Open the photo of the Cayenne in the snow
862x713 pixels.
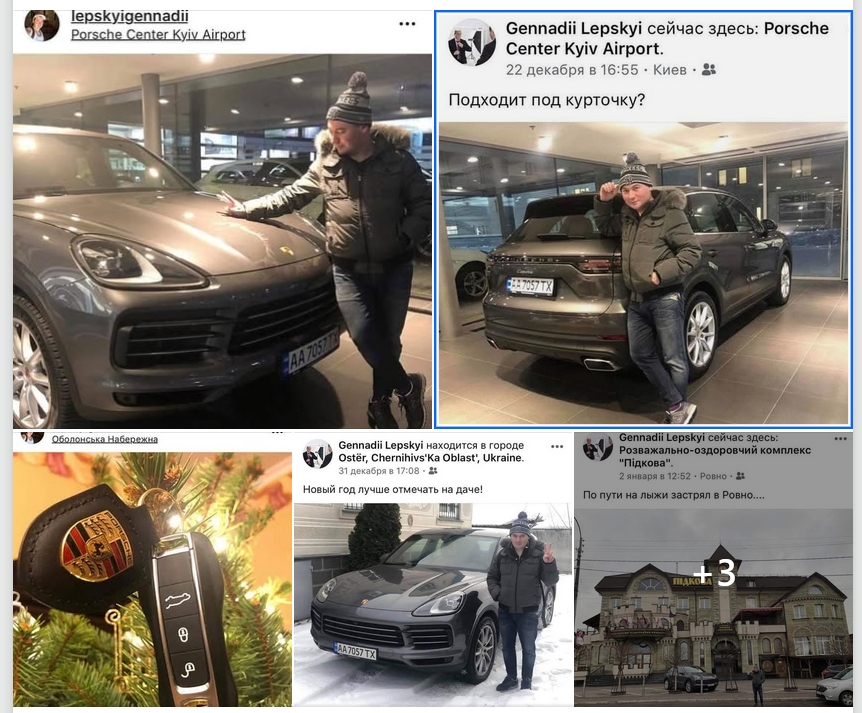tap(433, 604)
